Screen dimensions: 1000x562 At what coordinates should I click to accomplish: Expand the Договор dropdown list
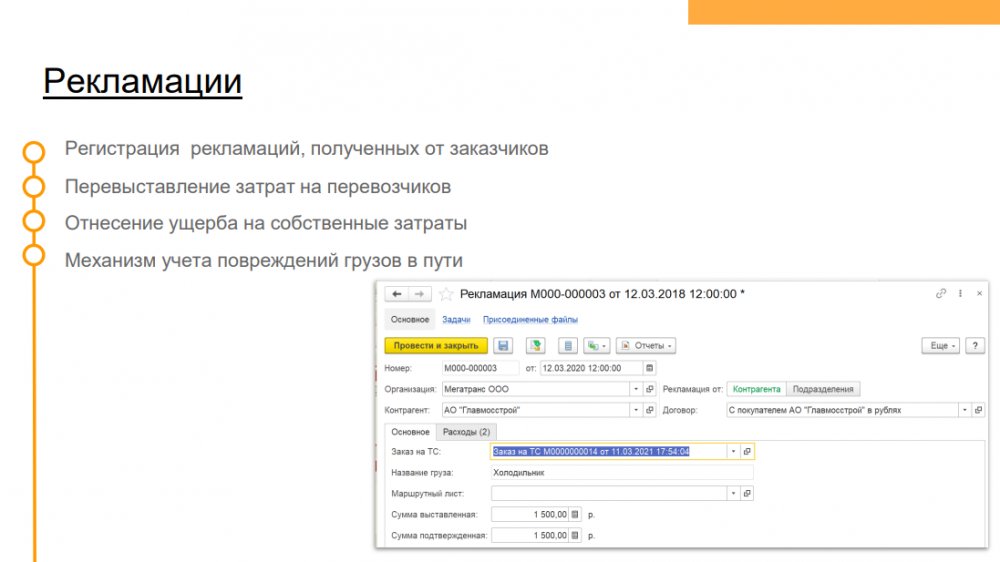point(964,410)
